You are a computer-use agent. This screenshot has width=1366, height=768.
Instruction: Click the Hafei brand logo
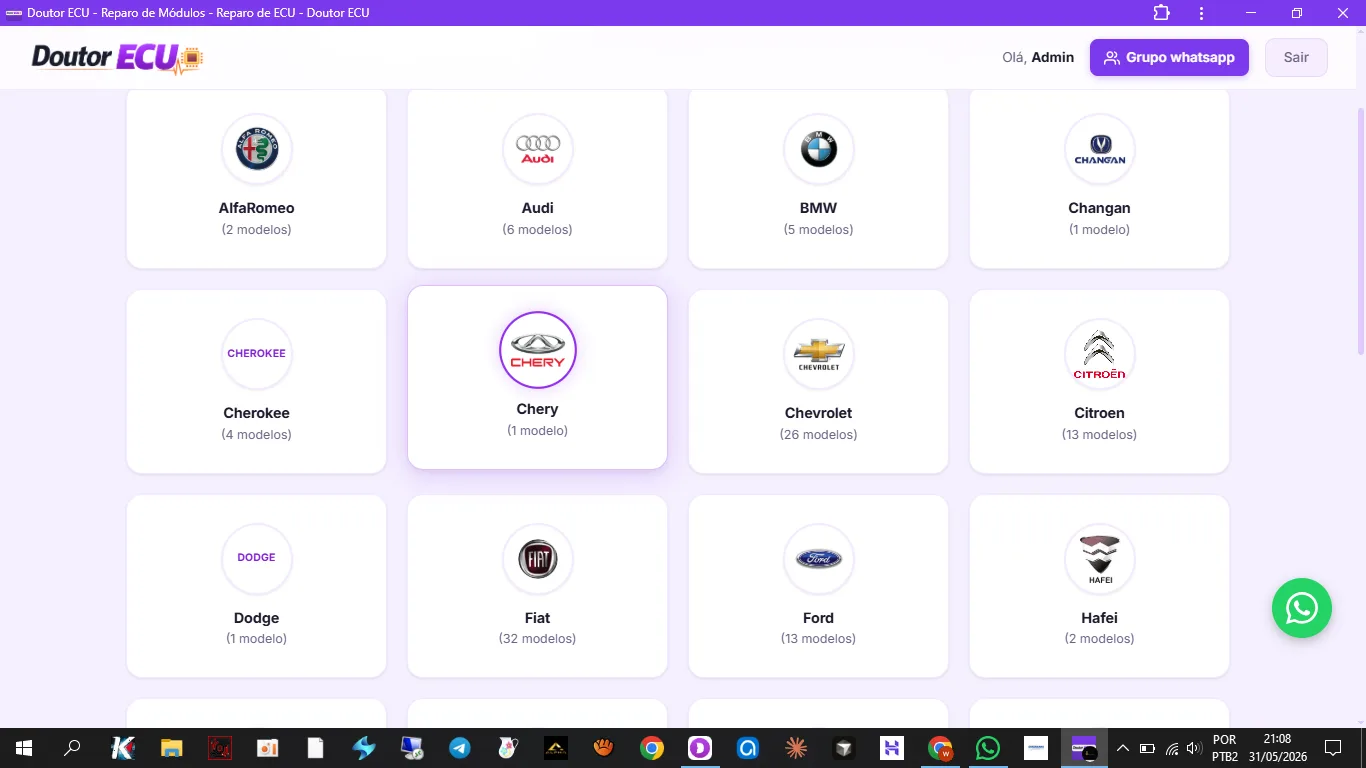(x=1100, y=558)
